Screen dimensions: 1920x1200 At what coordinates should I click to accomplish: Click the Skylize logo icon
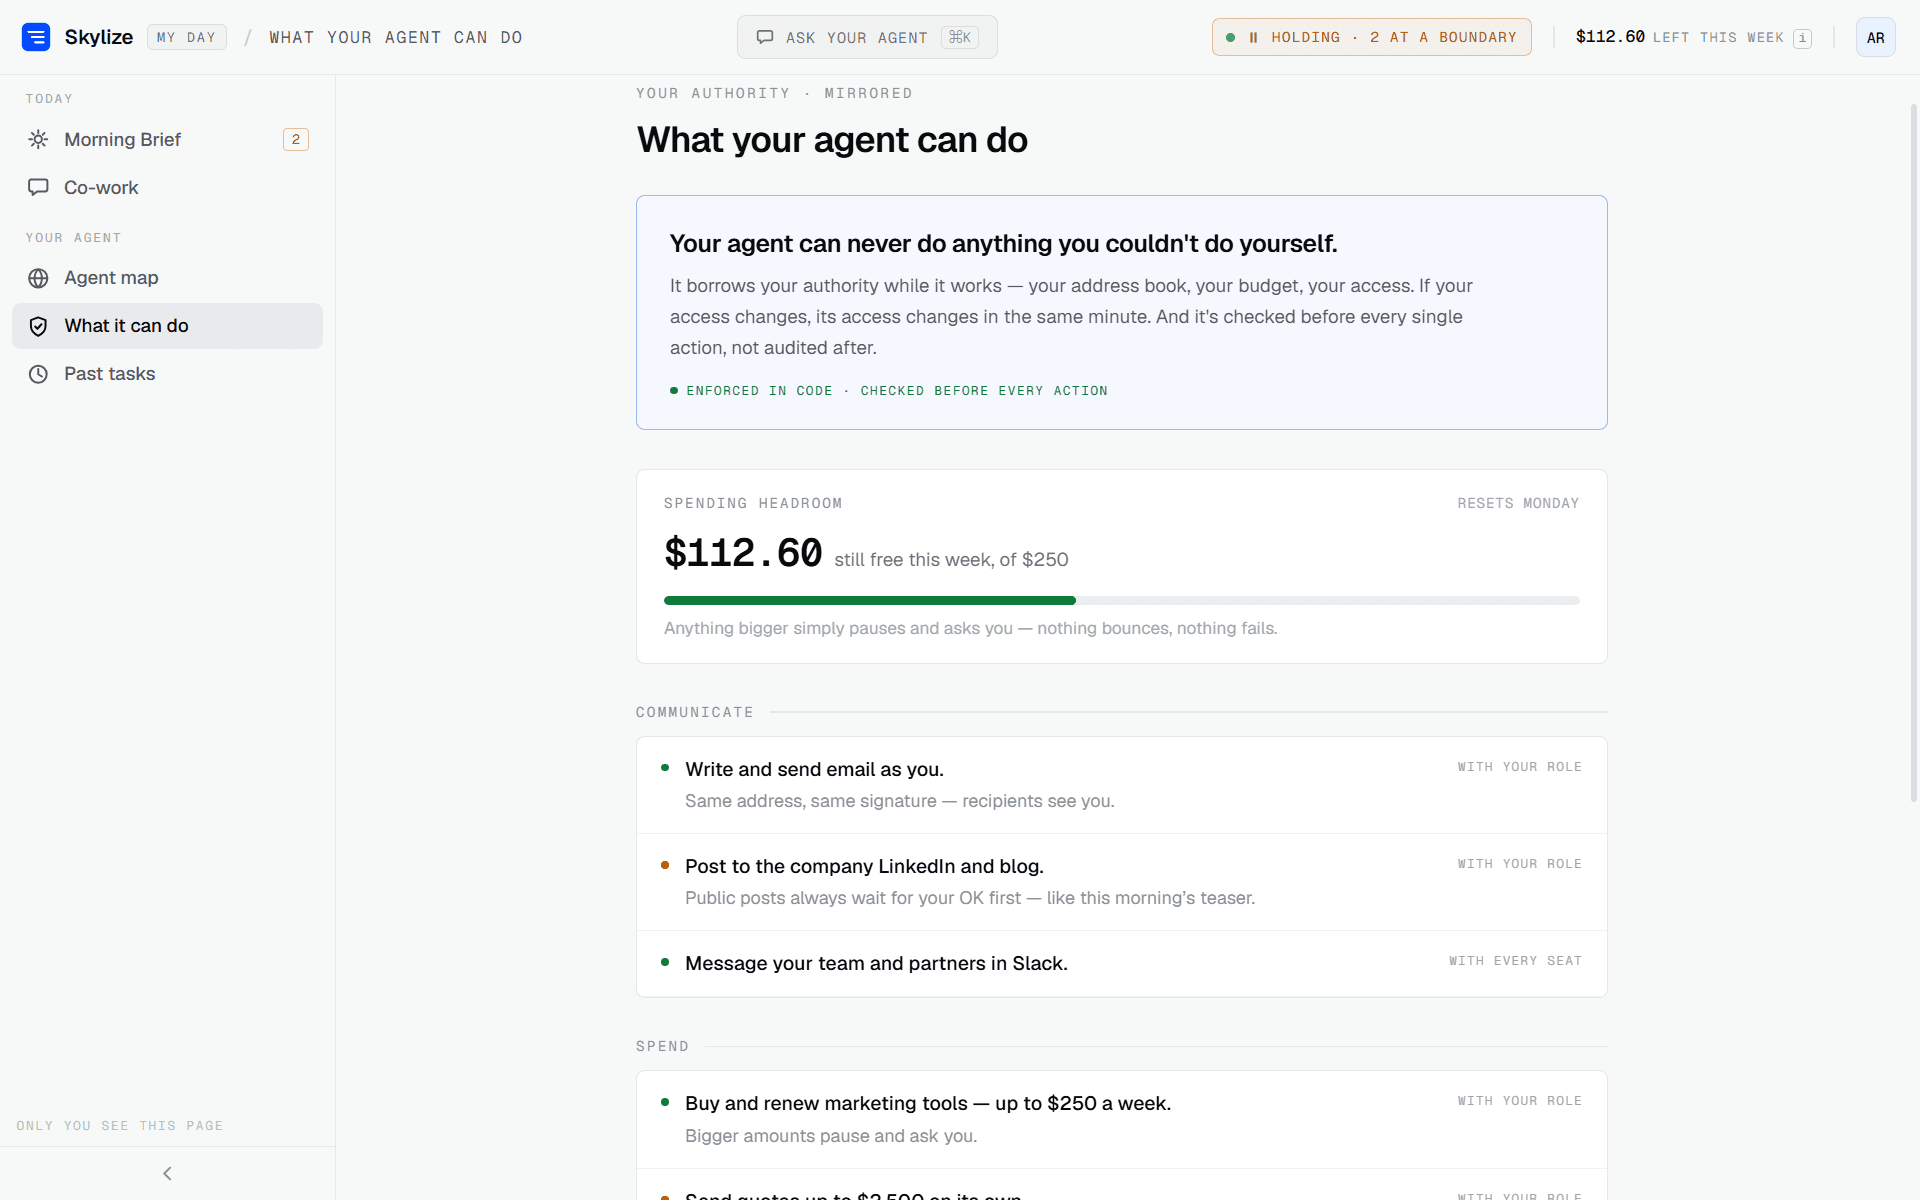pyautogui.click(x=36, y=37)
